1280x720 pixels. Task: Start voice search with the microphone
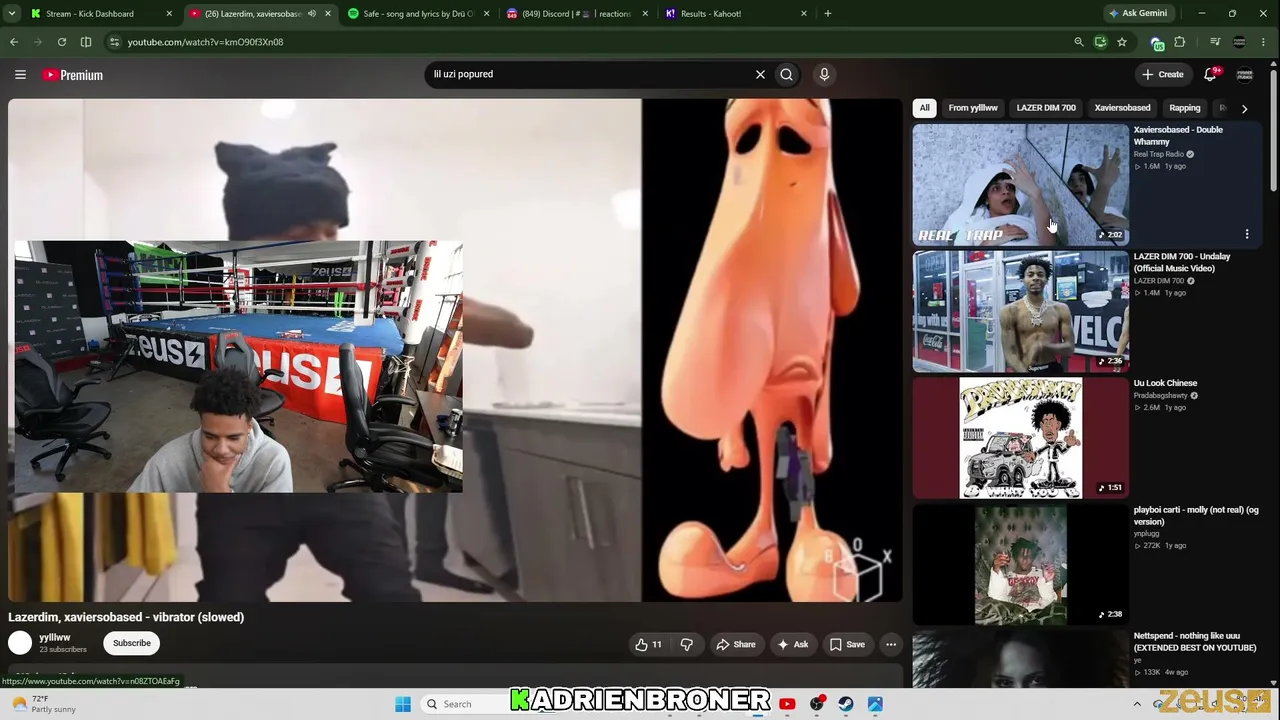pyautogui.click(x=824, y=74)
